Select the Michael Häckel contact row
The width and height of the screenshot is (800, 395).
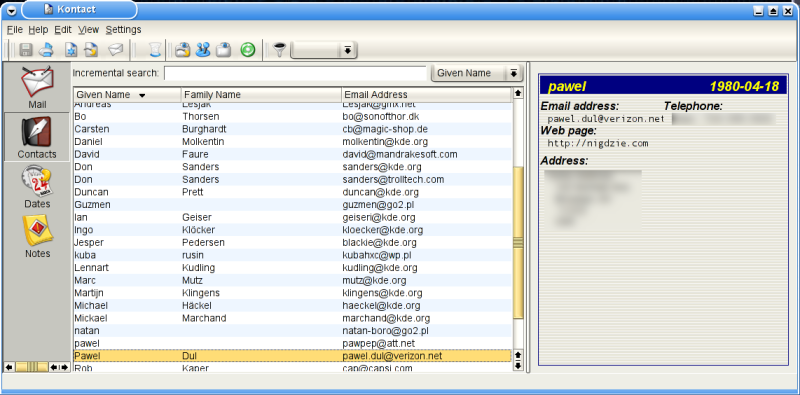[x=292, y=305]
